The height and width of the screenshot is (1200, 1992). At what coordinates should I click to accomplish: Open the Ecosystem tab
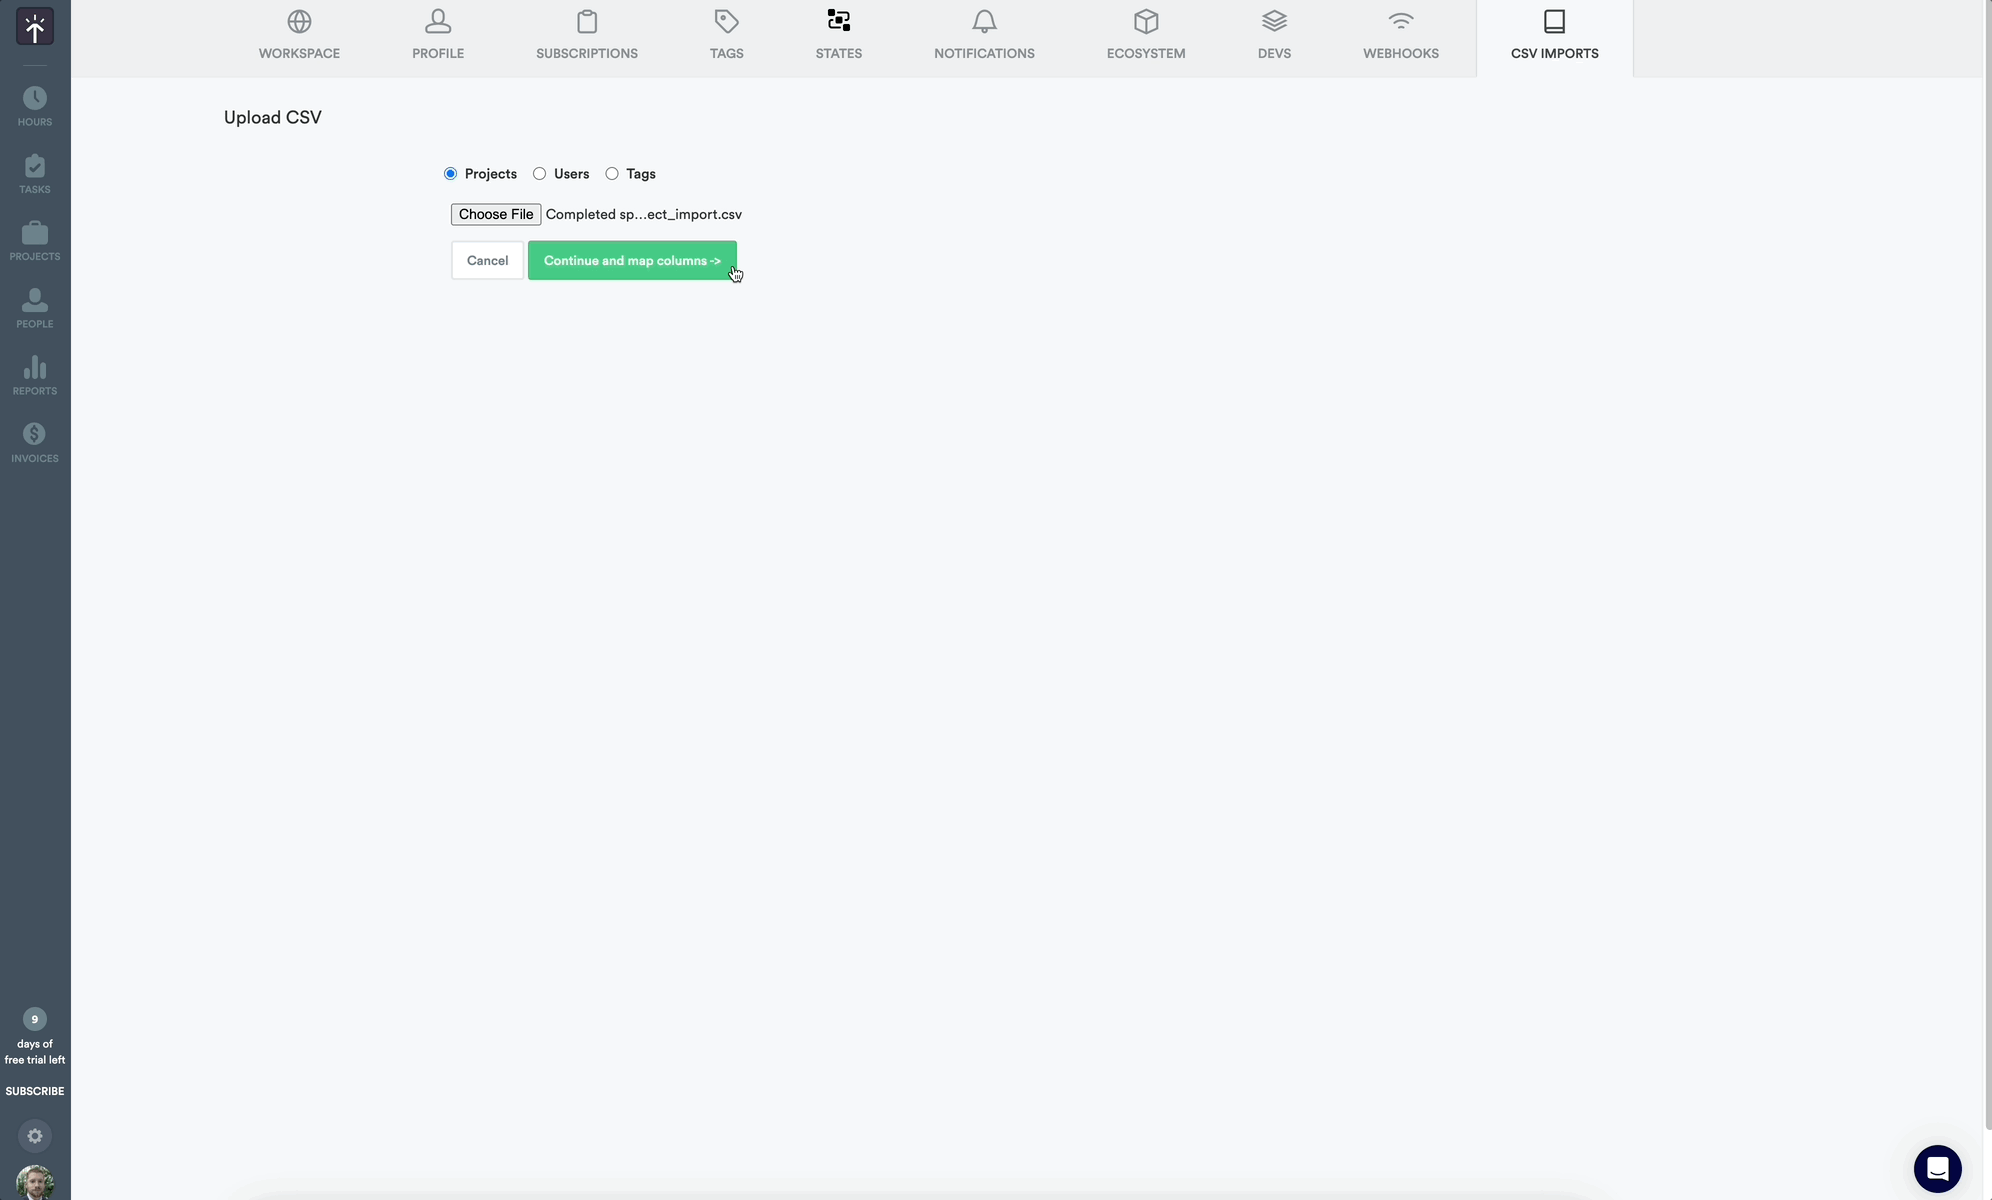click(x=1145, y=36)
